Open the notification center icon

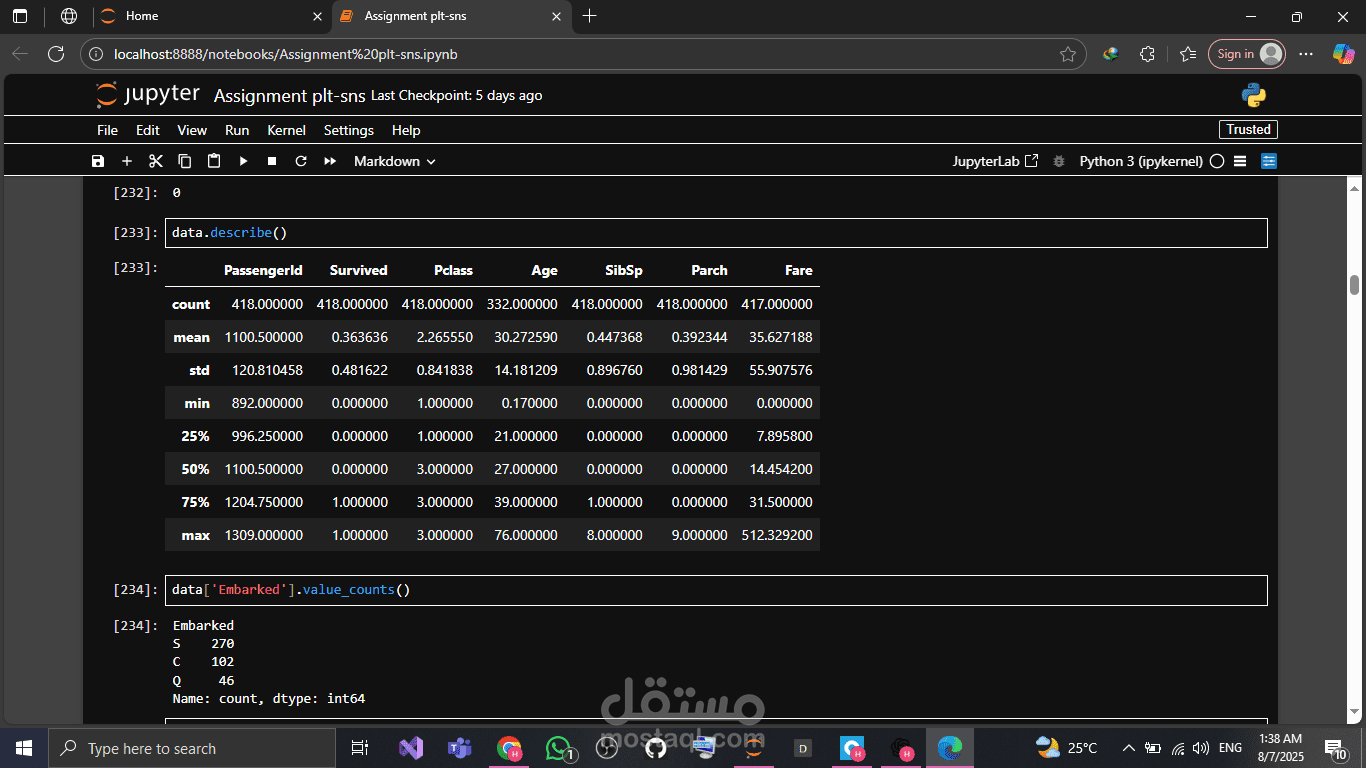point(1335,748)
